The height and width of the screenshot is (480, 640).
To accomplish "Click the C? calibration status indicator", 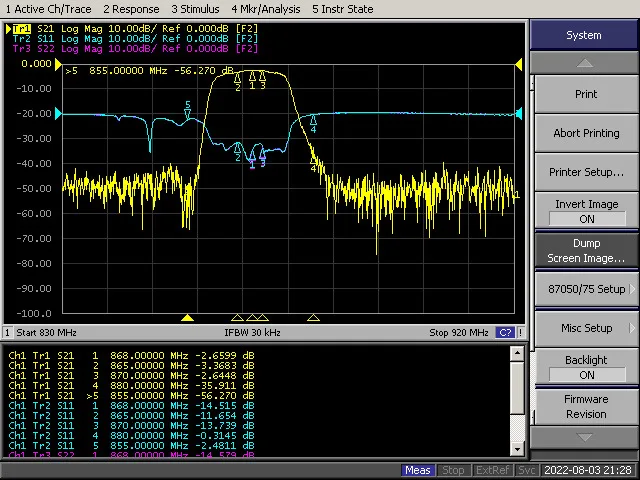I will click(505, 332).
